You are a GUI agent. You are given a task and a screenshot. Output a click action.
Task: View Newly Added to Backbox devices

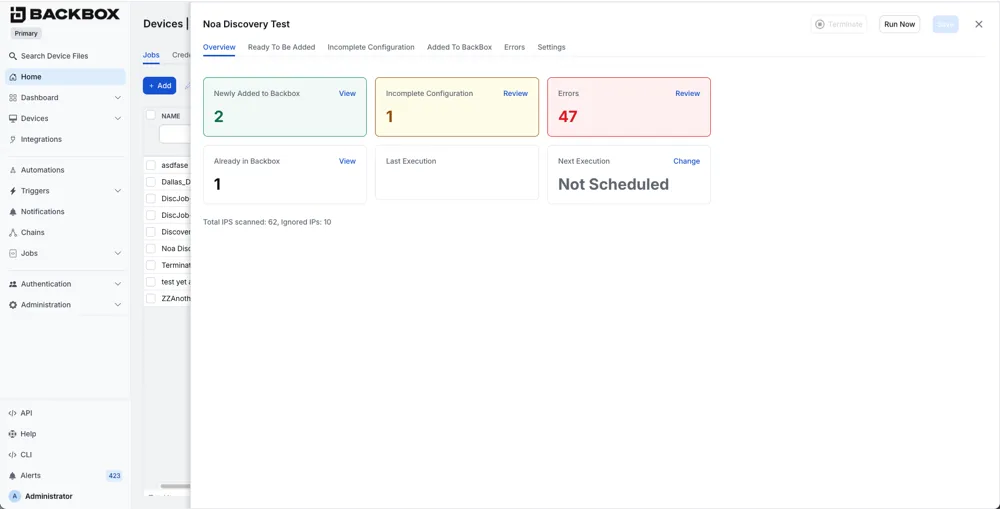point(347,93)
